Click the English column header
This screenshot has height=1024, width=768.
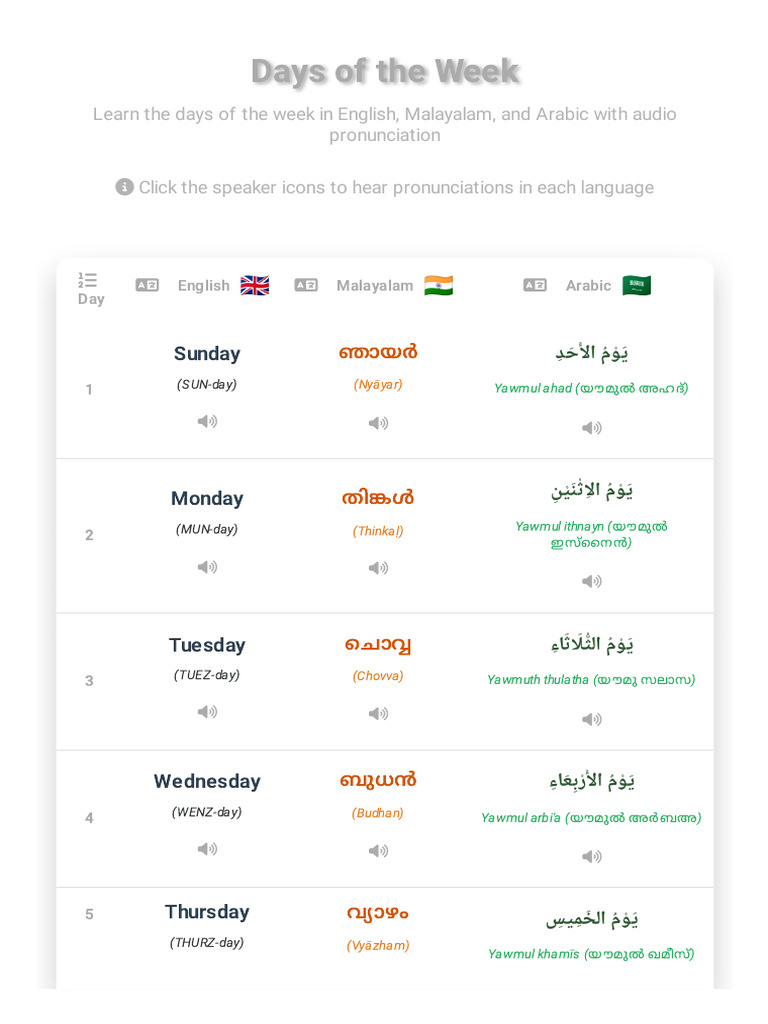[203, 286]
